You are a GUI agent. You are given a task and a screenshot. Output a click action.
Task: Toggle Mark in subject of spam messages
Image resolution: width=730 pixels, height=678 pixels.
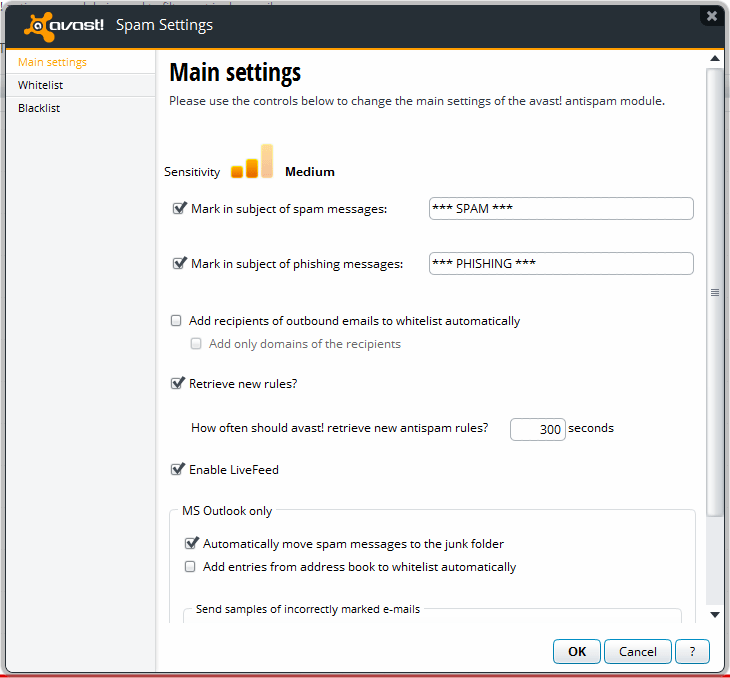[179, 208]
